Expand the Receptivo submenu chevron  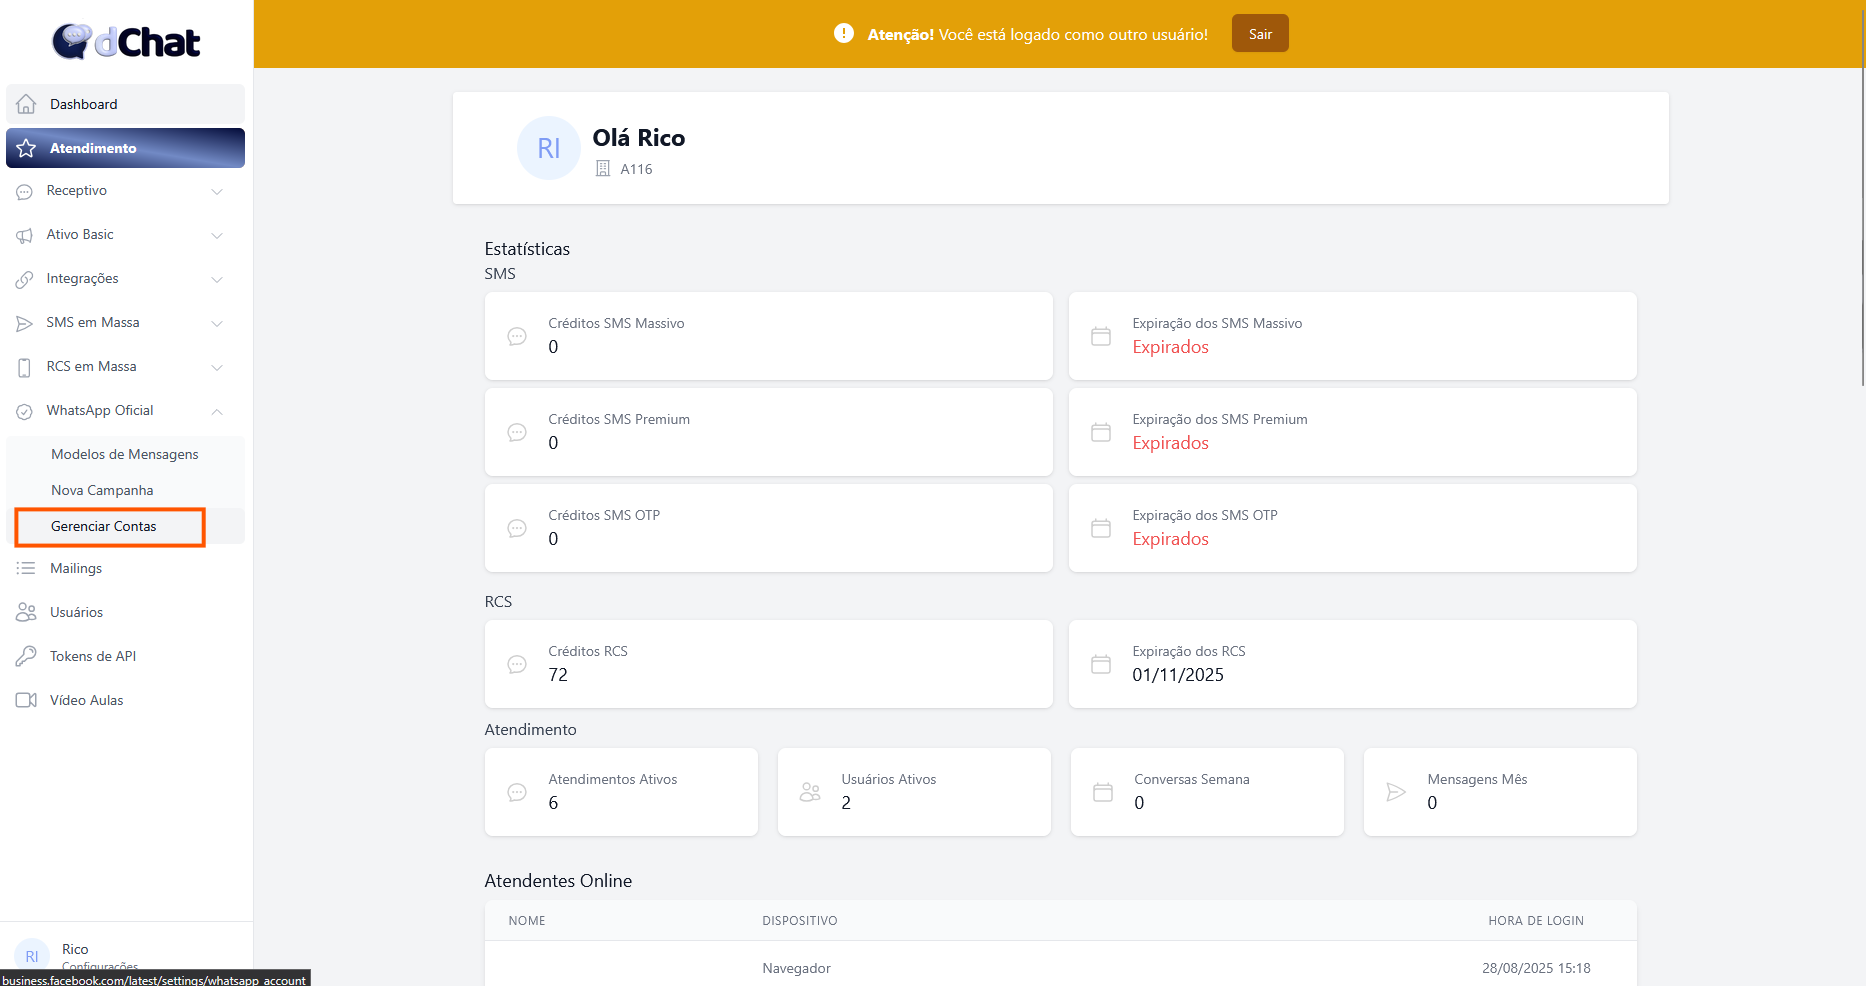tap(217, 191)
